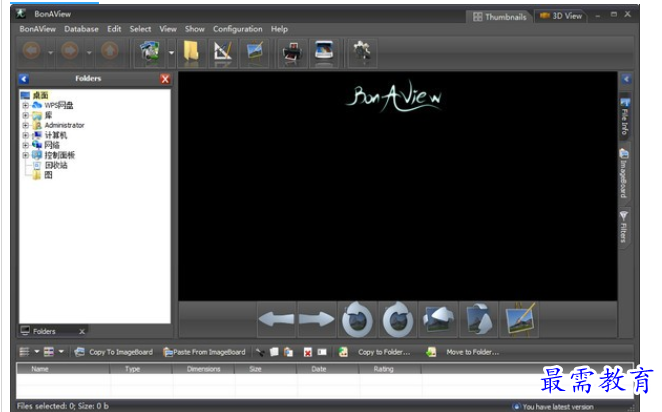The width and height of the screenshot is (662, 412).
Task: Flip image horizontally icon
Action: click(438, 320)
